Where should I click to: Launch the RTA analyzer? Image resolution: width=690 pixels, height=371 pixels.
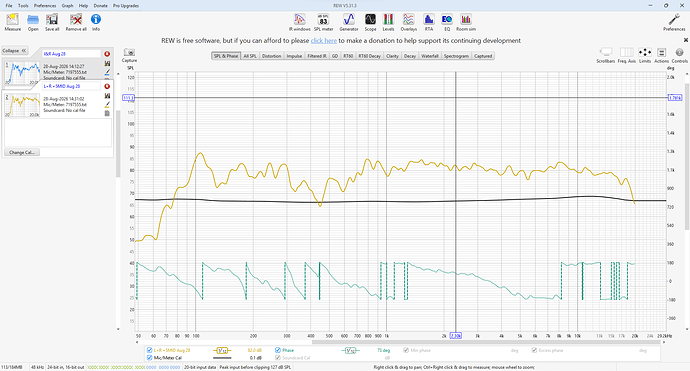[x=429, y=22]
